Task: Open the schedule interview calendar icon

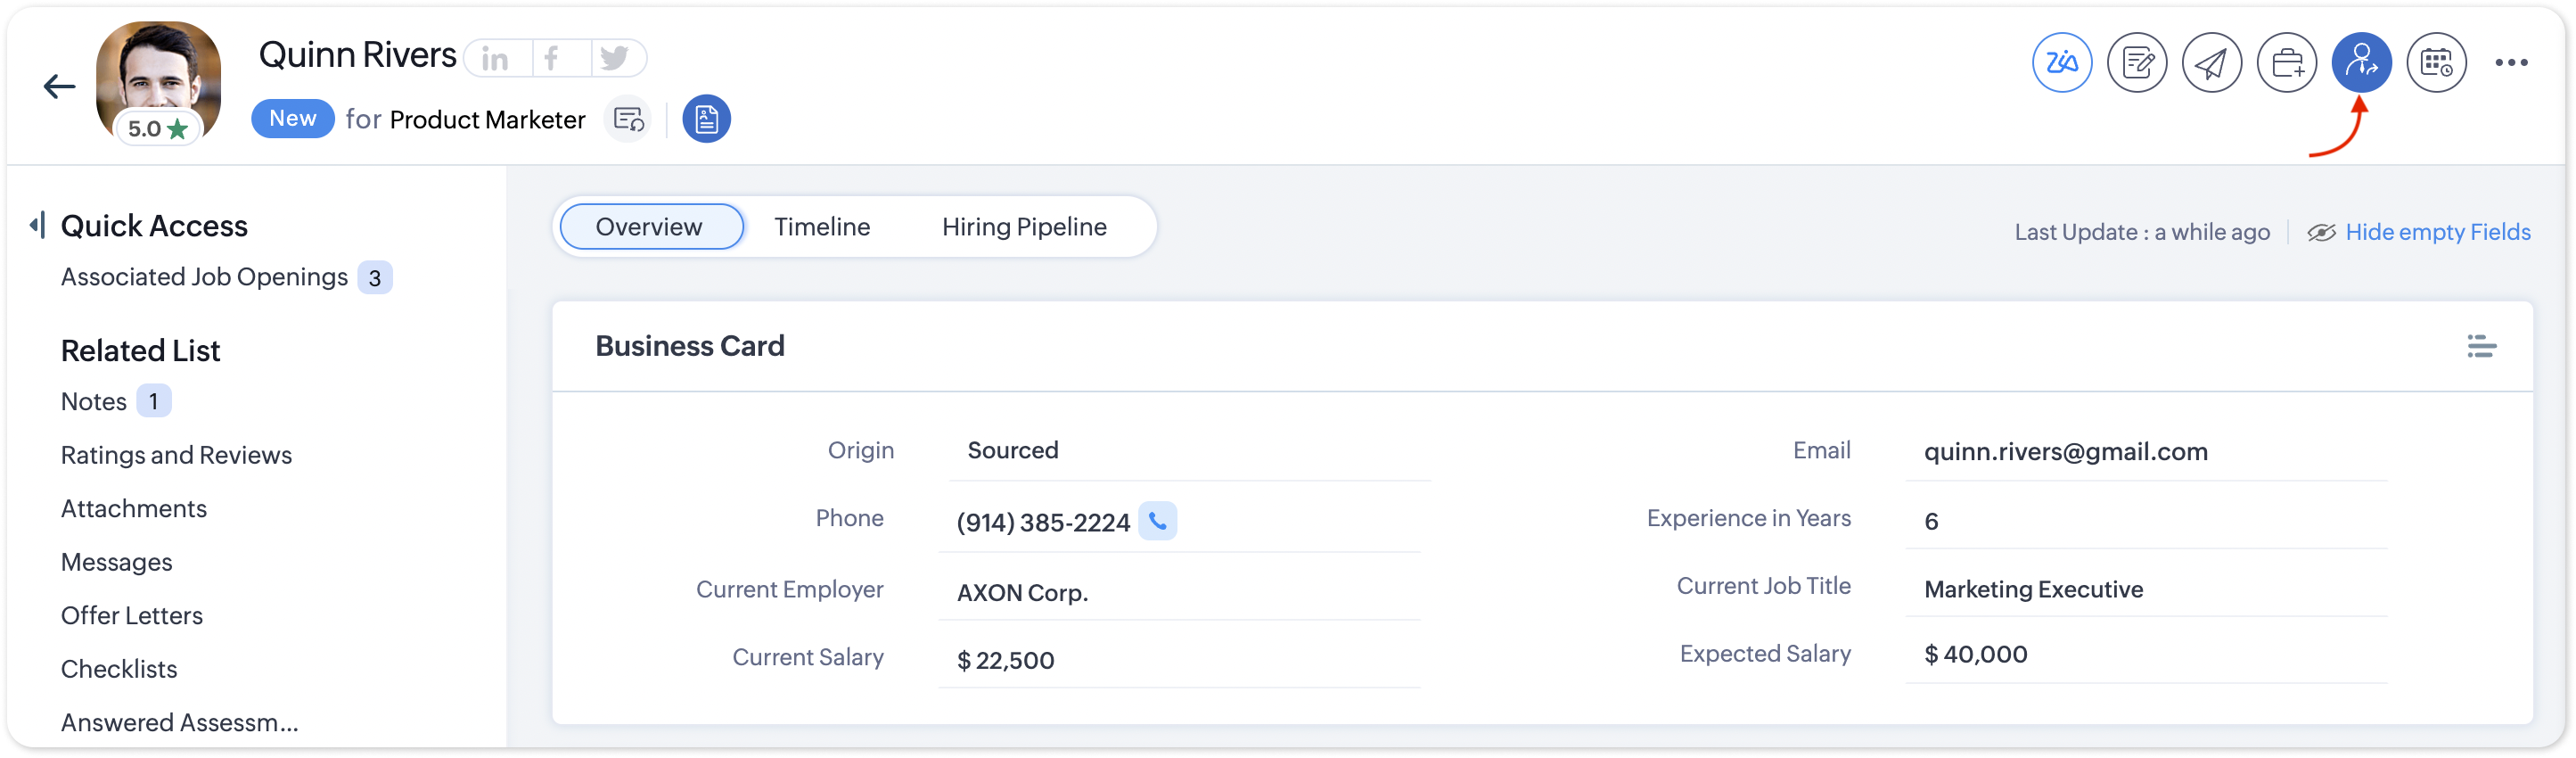Action: 2436,63
